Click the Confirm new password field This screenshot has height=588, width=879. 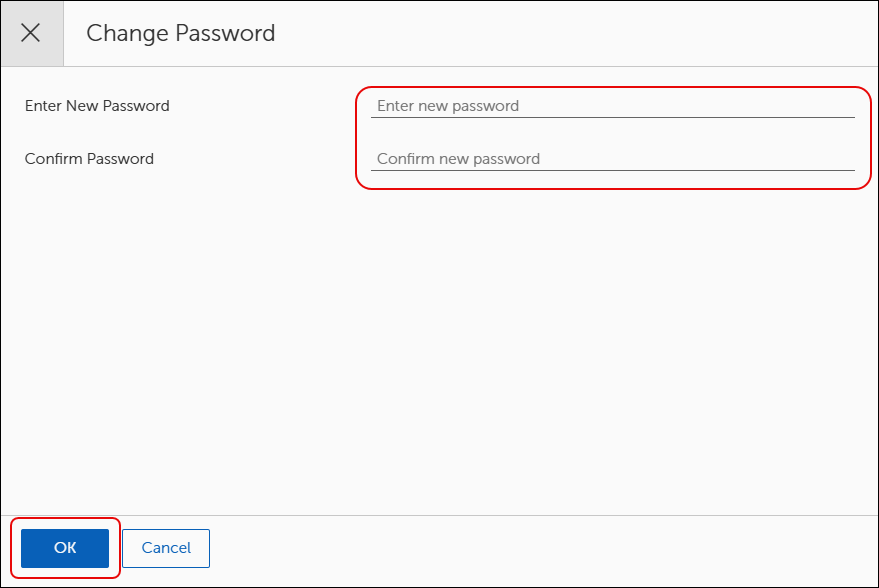(x=613, y=159)
